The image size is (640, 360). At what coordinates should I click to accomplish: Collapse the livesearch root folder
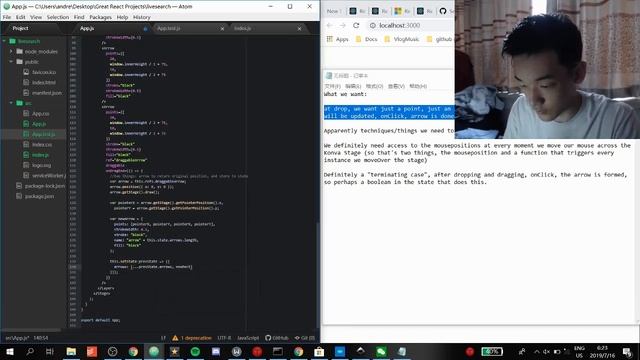tap(4, 41)
